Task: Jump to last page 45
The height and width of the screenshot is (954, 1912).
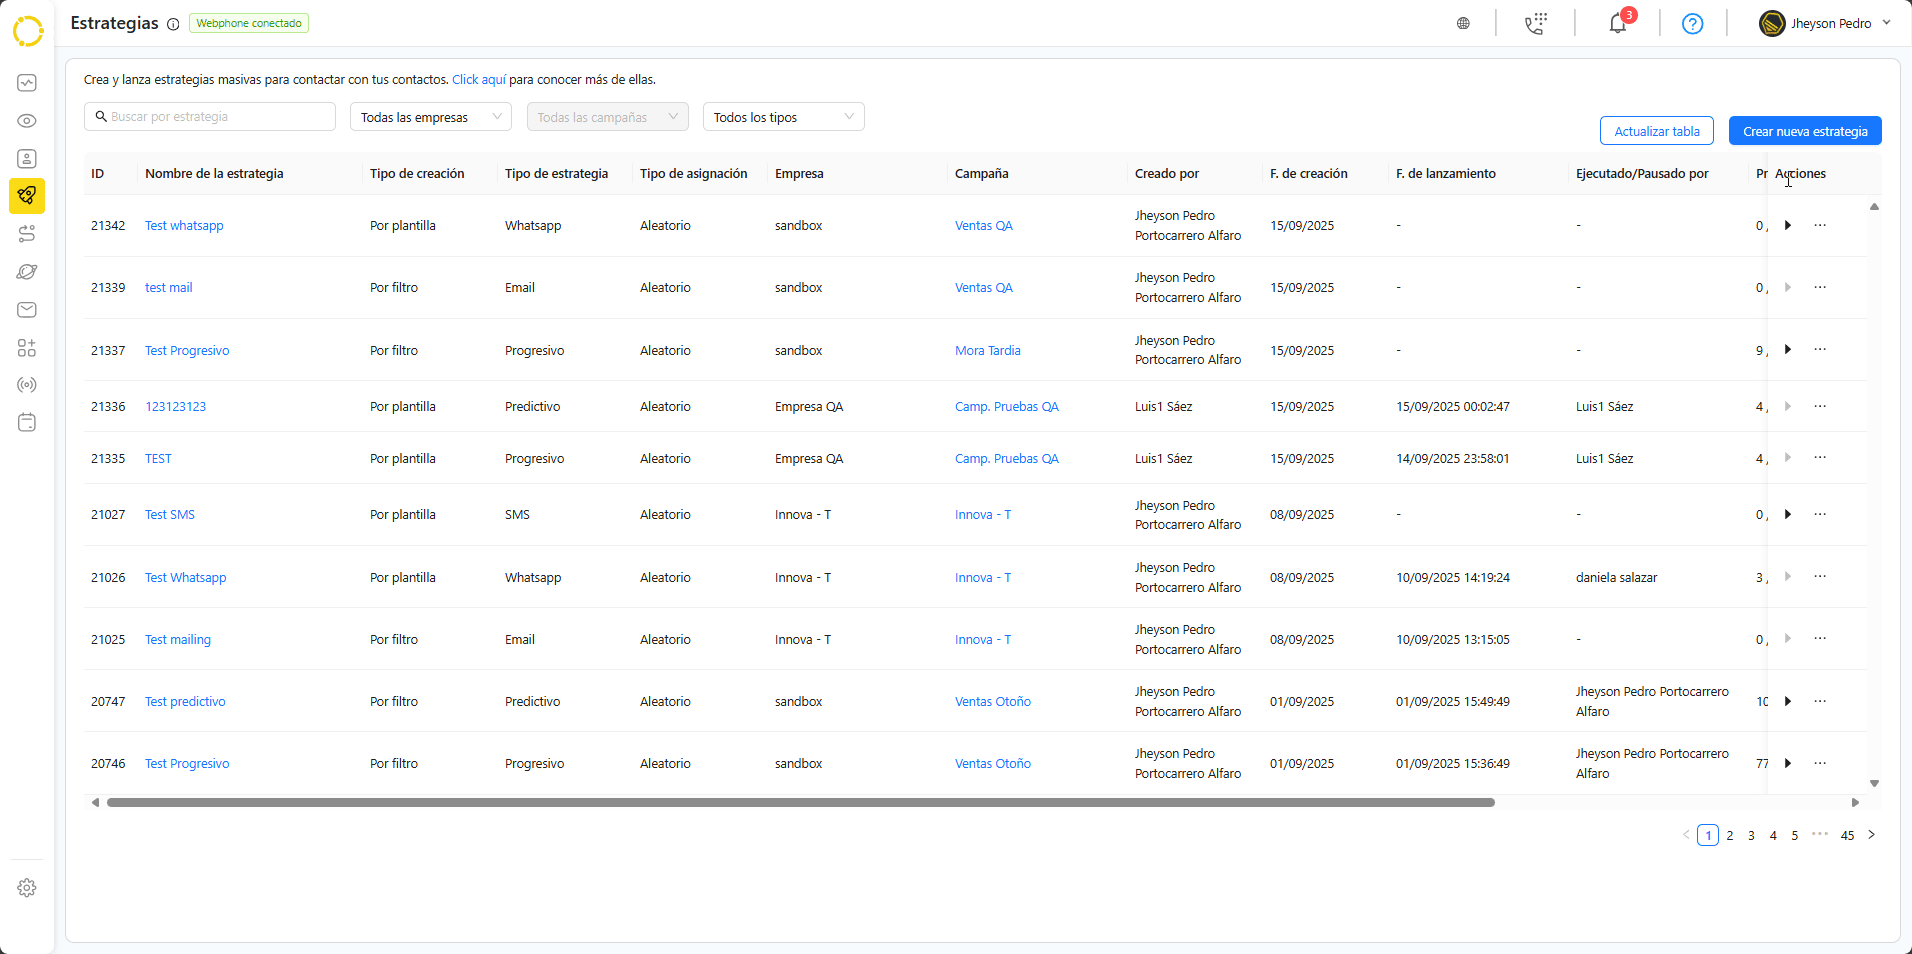Action: pyautogui.click(x=1847, y=835)
